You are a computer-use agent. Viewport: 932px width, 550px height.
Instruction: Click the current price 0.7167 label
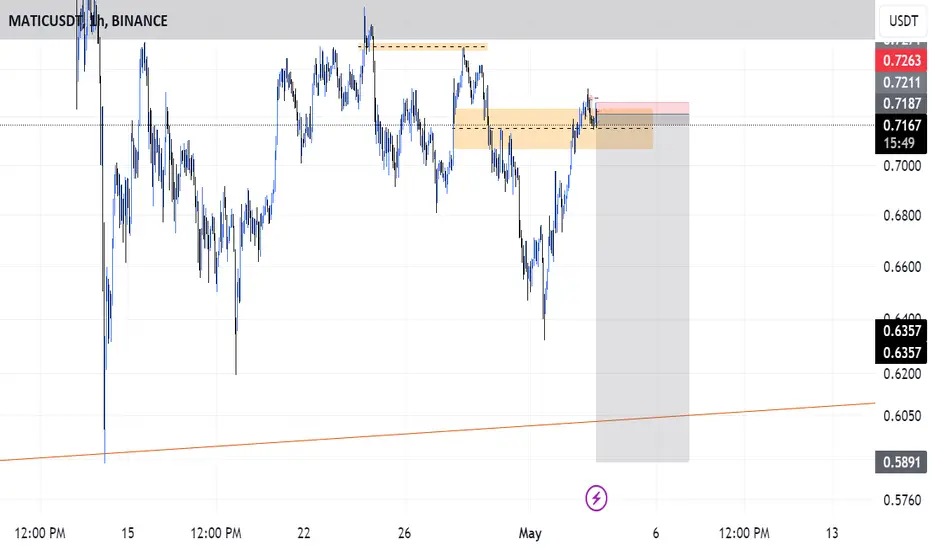coord(901,125)
